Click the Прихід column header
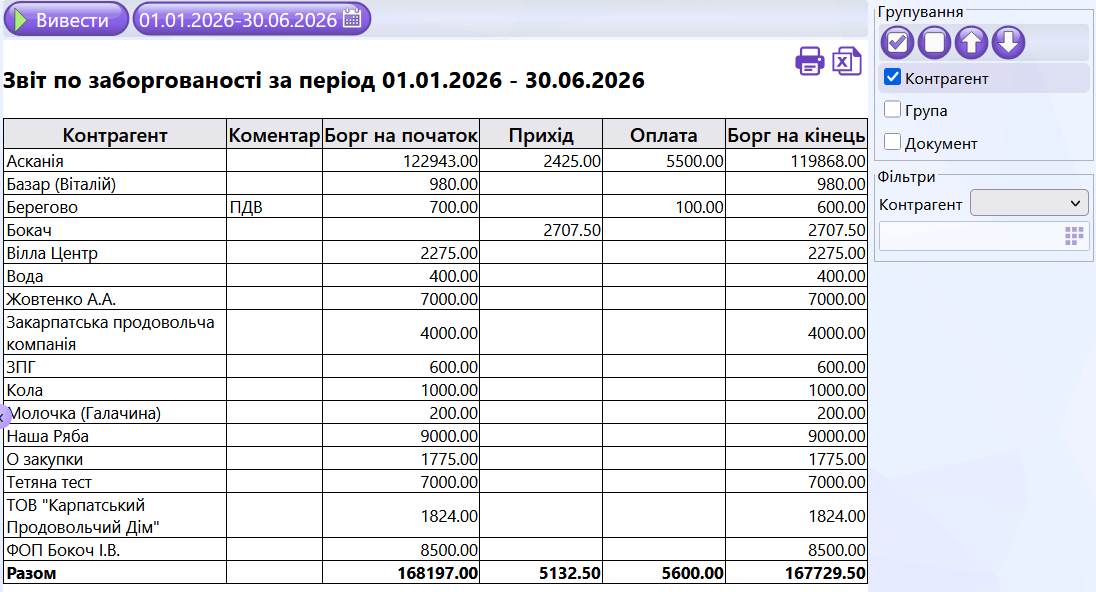The image size is (1096, 592). coord(541,134)
